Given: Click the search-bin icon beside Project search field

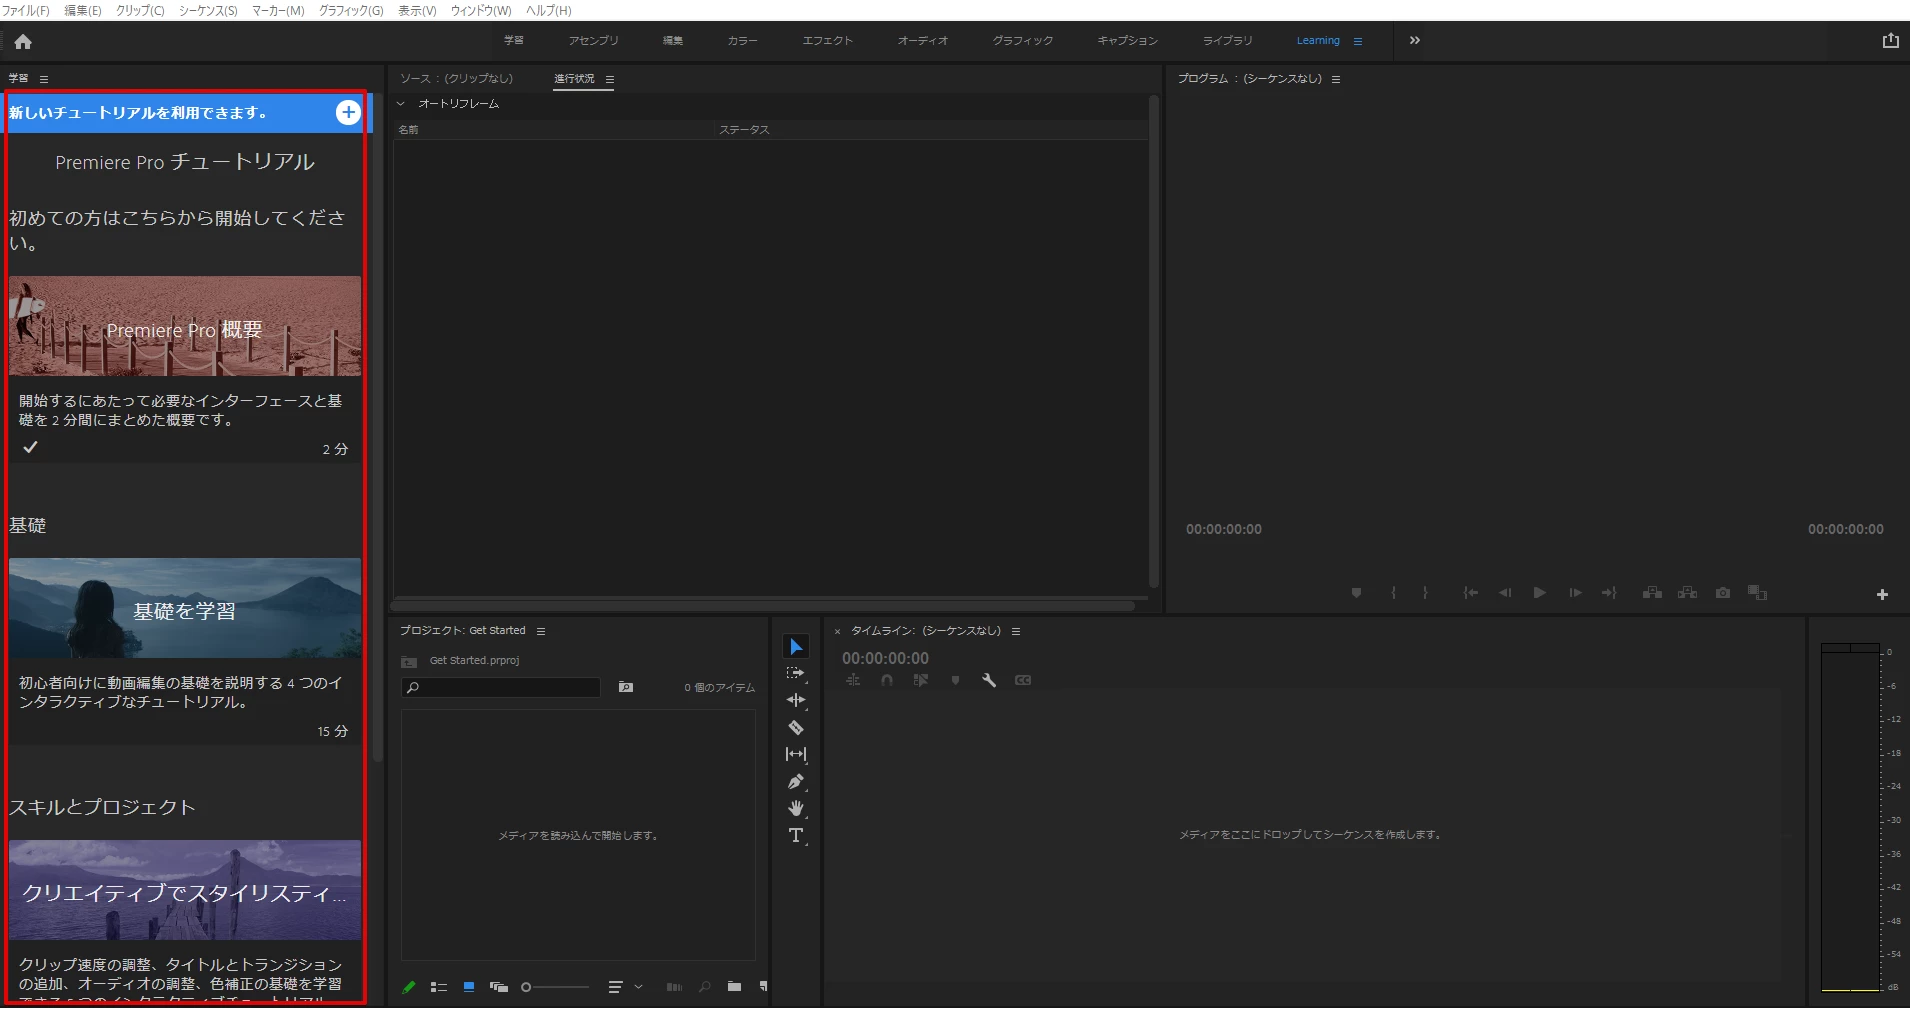Looking at the screenshot, I should pos(625,687).
